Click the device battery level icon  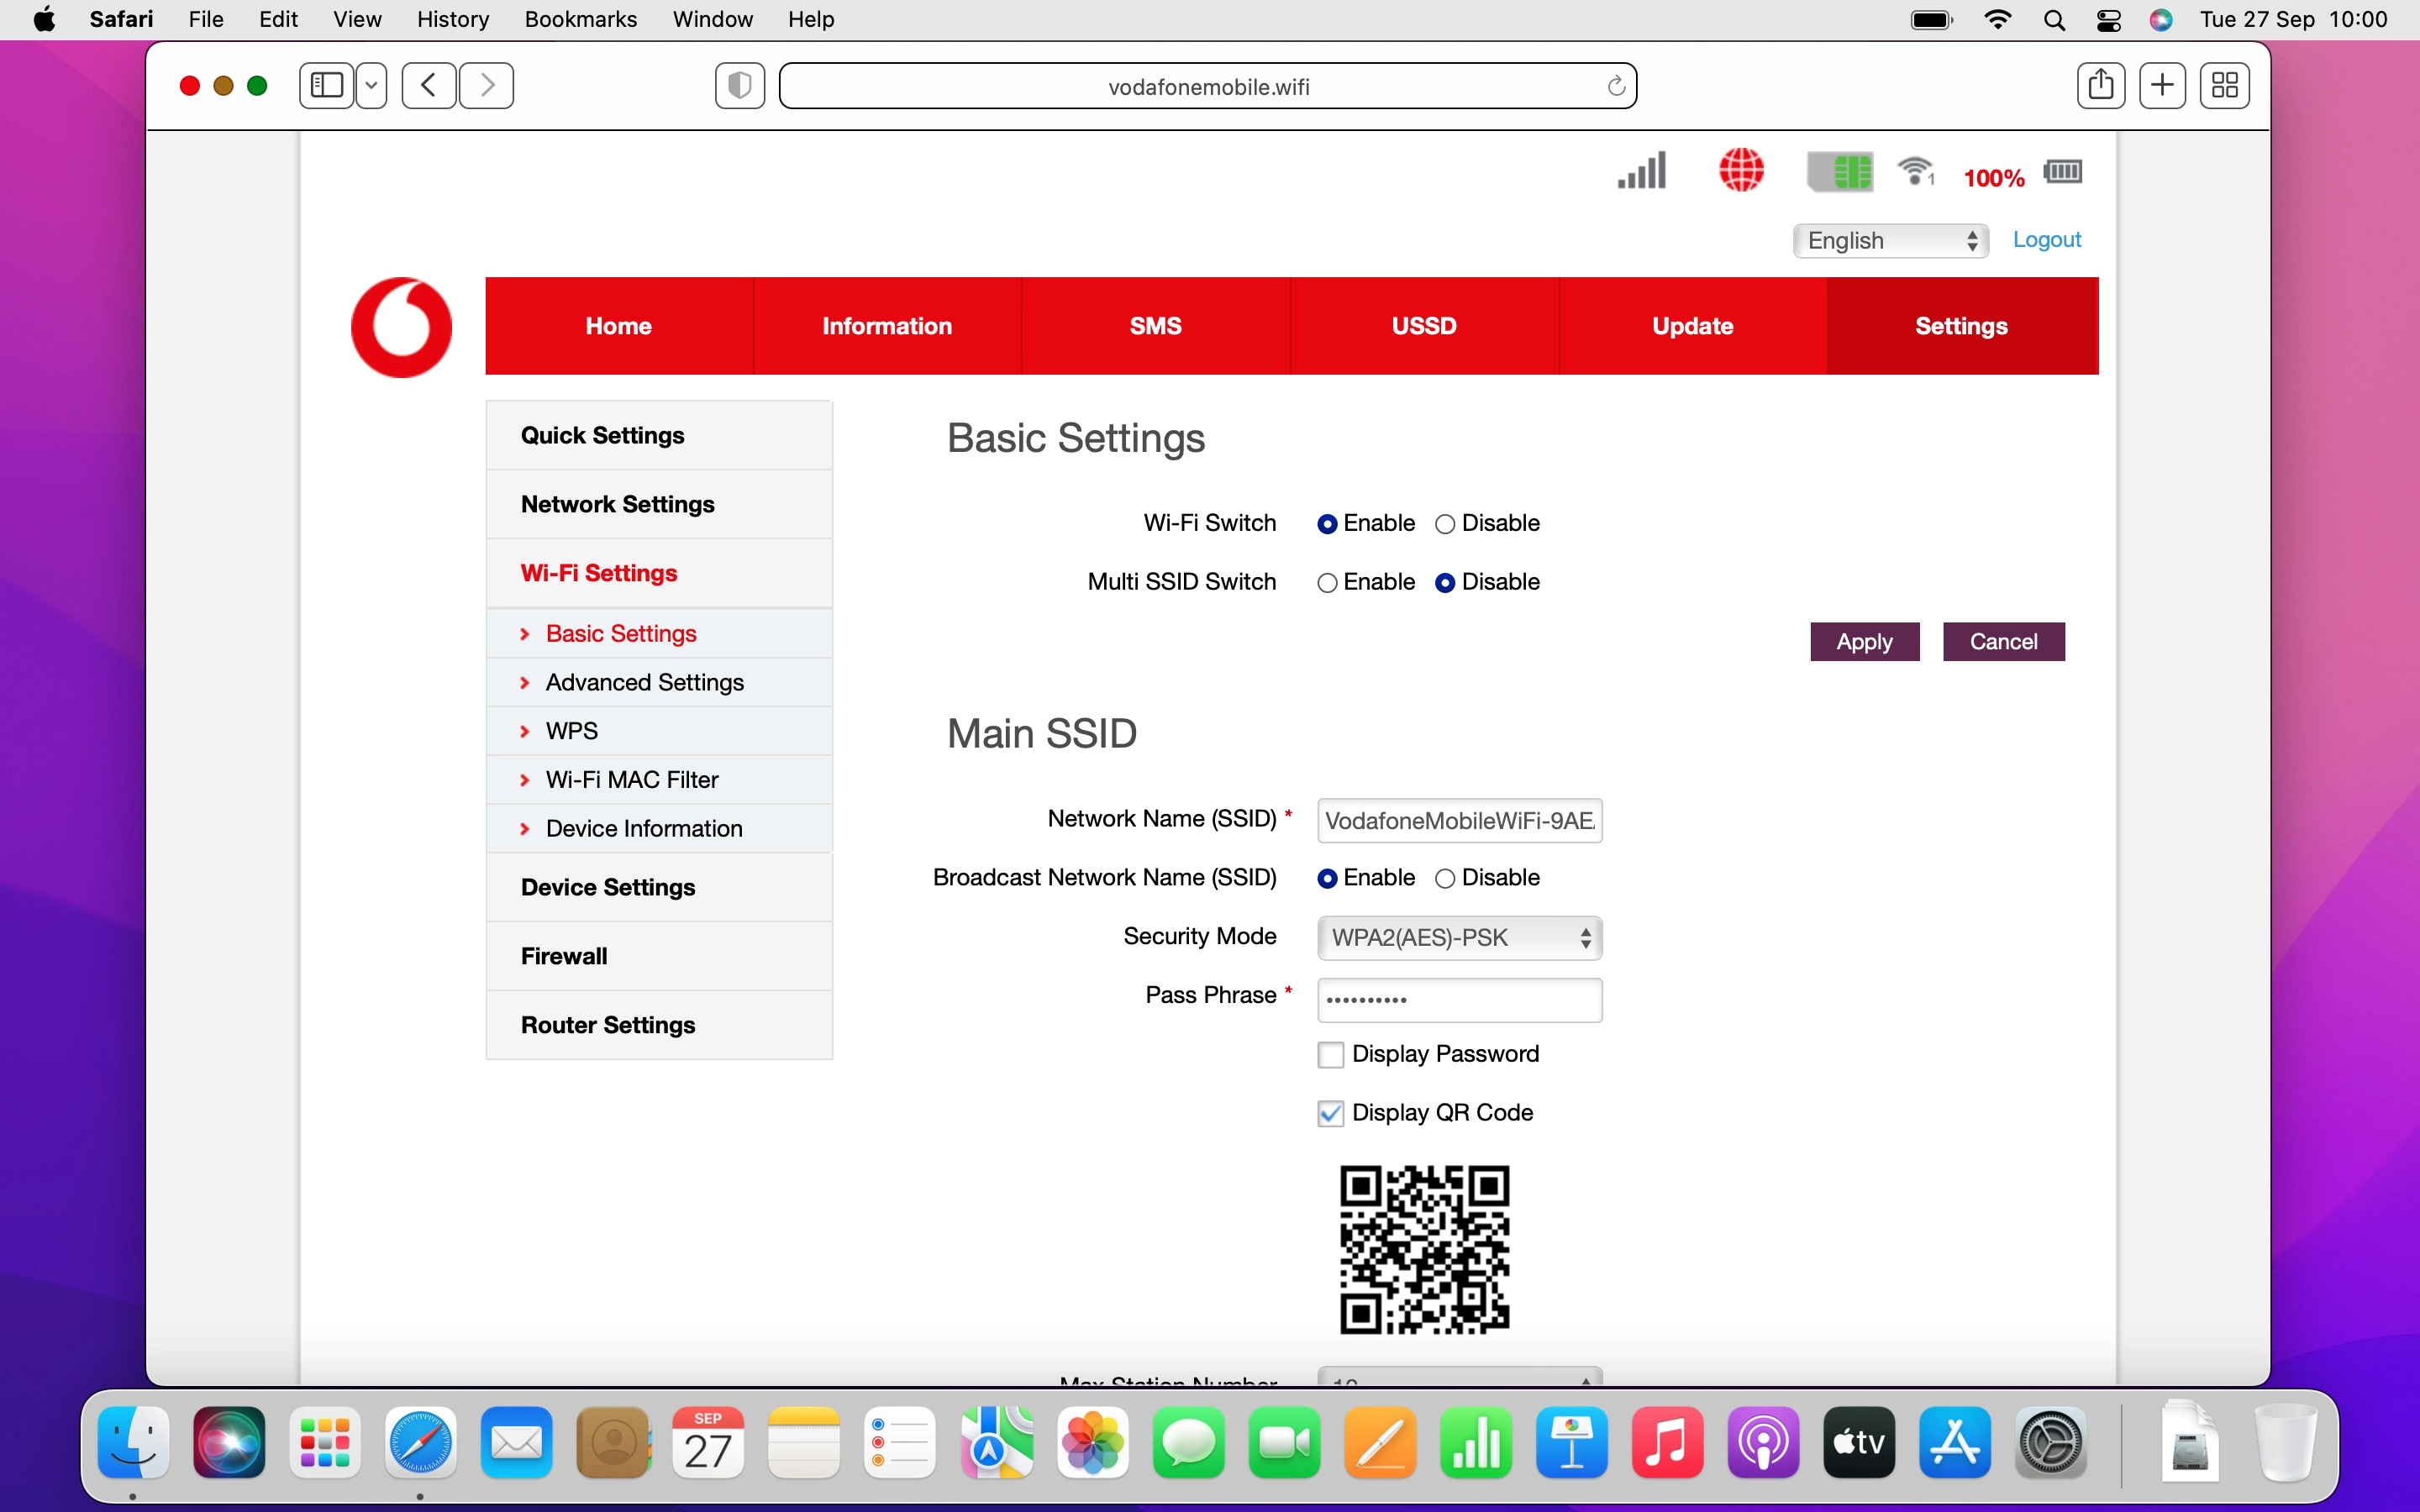[x=2062, y=172]
